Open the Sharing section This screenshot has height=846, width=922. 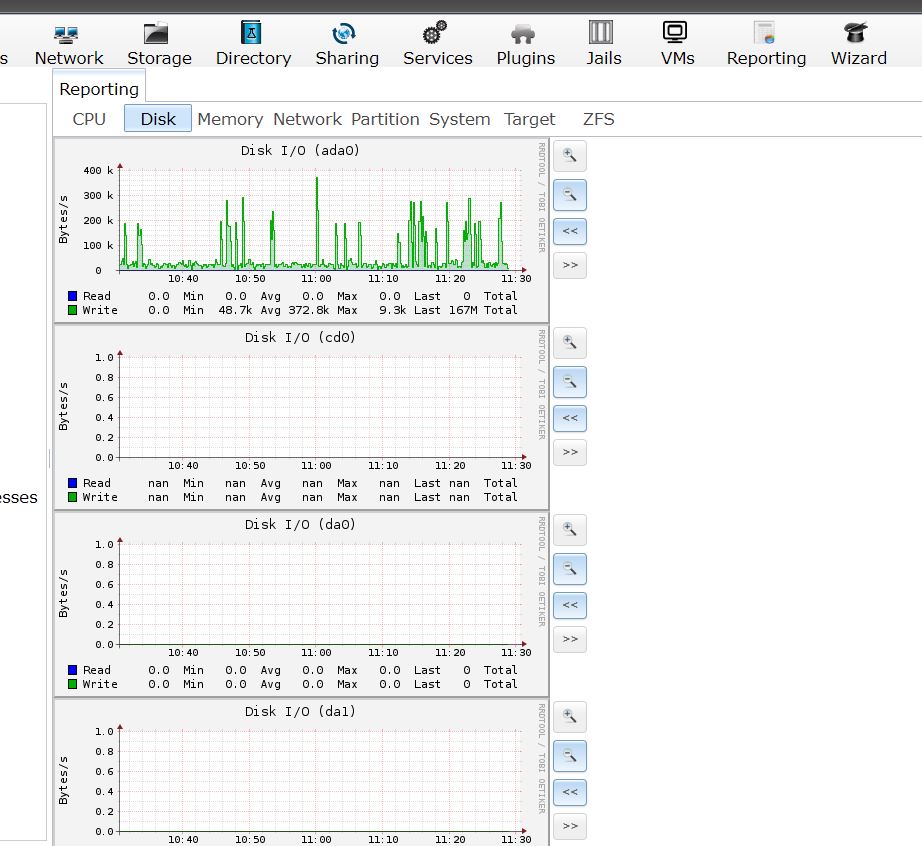[347, 45]
